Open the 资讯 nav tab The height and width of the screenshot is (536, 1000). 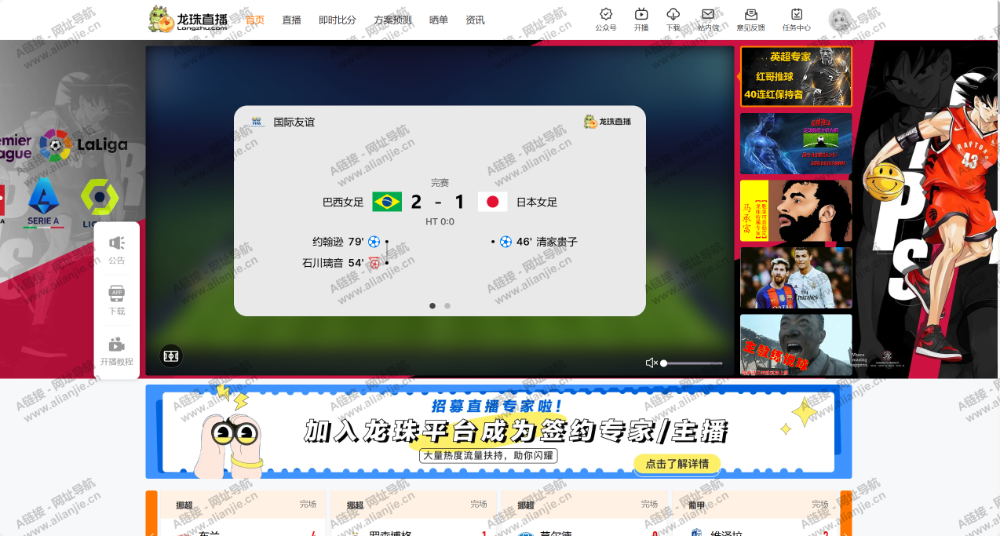pos(475,20)
